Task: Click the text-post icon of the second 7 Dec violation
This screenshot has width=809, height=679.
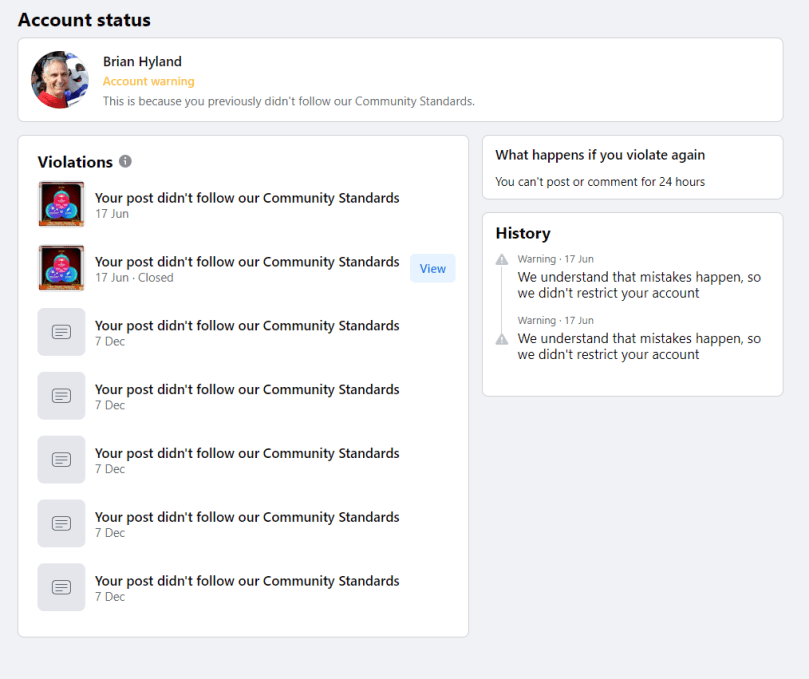Action: point(61,396)
